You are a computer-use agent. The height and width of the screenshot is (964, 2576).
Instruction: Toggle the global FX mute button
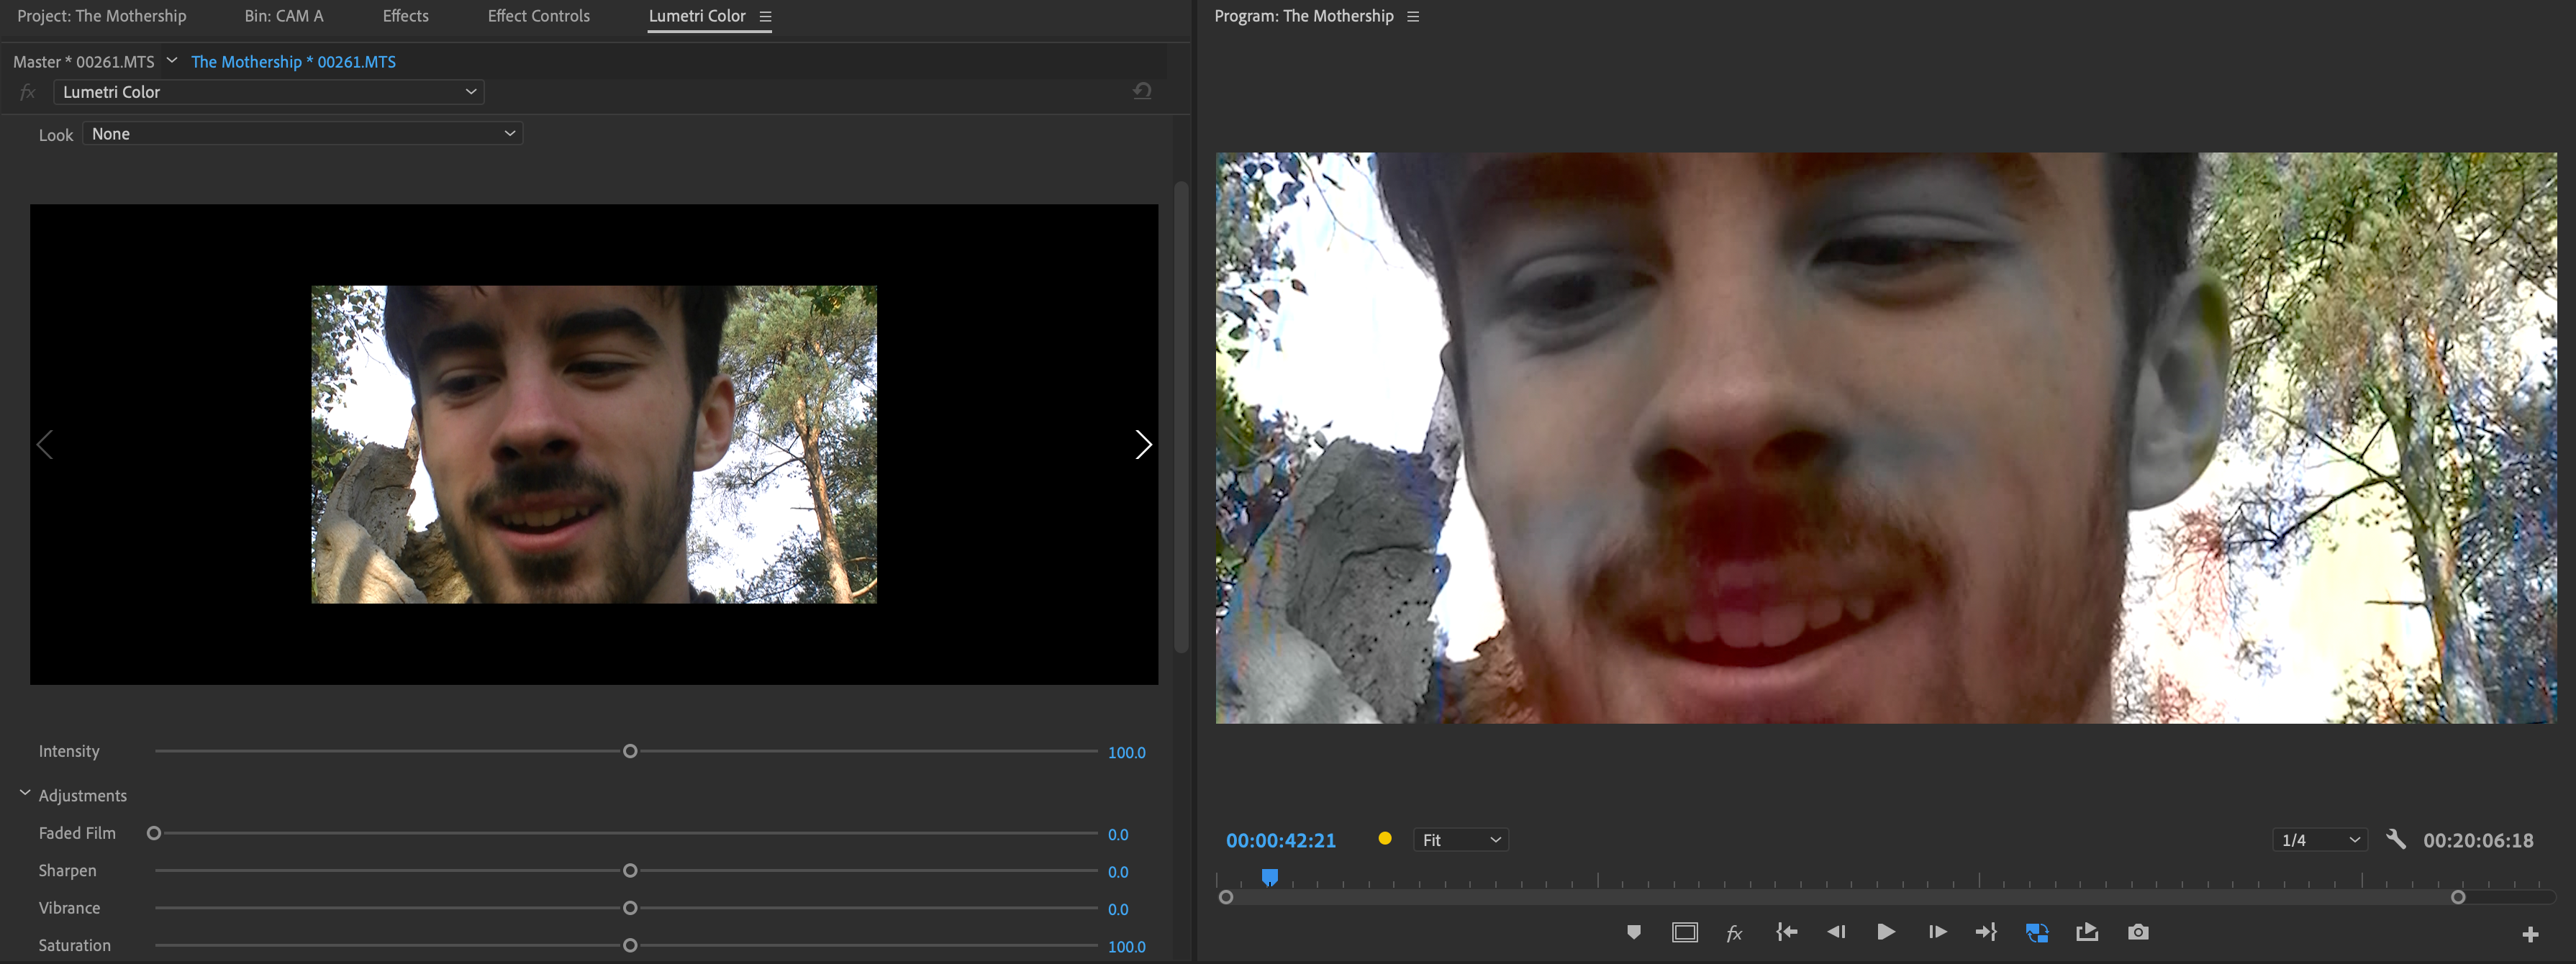pyautogui.click(x=1735, y=932)
